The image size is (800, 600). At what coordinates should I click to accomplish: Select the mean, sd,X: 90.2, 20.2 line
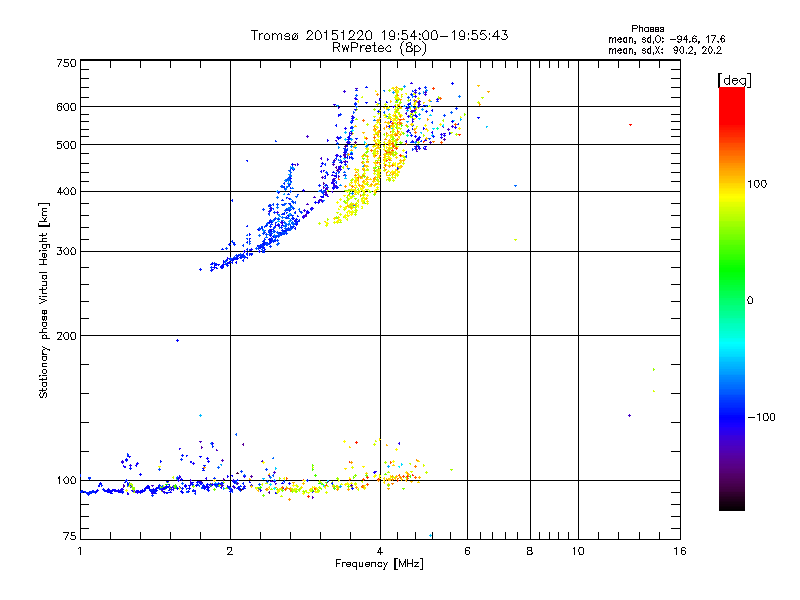tap(665, 50)
